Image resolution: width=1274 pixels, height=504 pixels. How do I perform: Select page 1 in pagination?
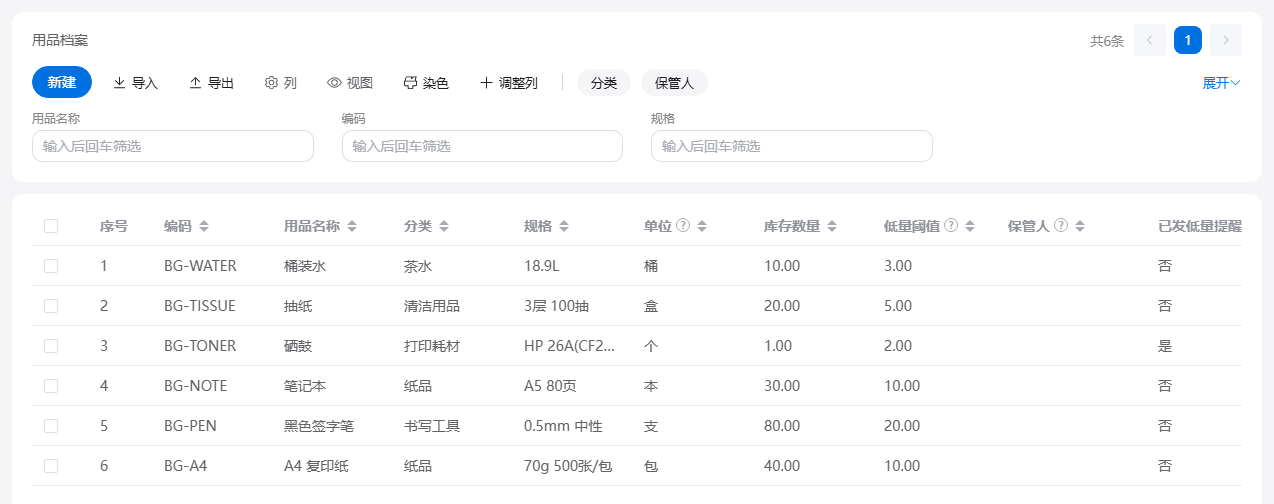click(x=1188, y=40)
